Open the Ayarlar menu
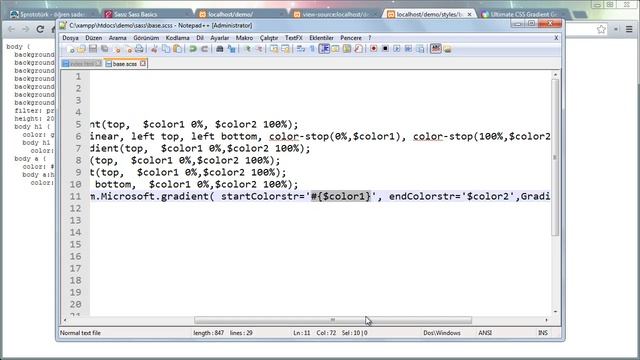 coord(220,38)
